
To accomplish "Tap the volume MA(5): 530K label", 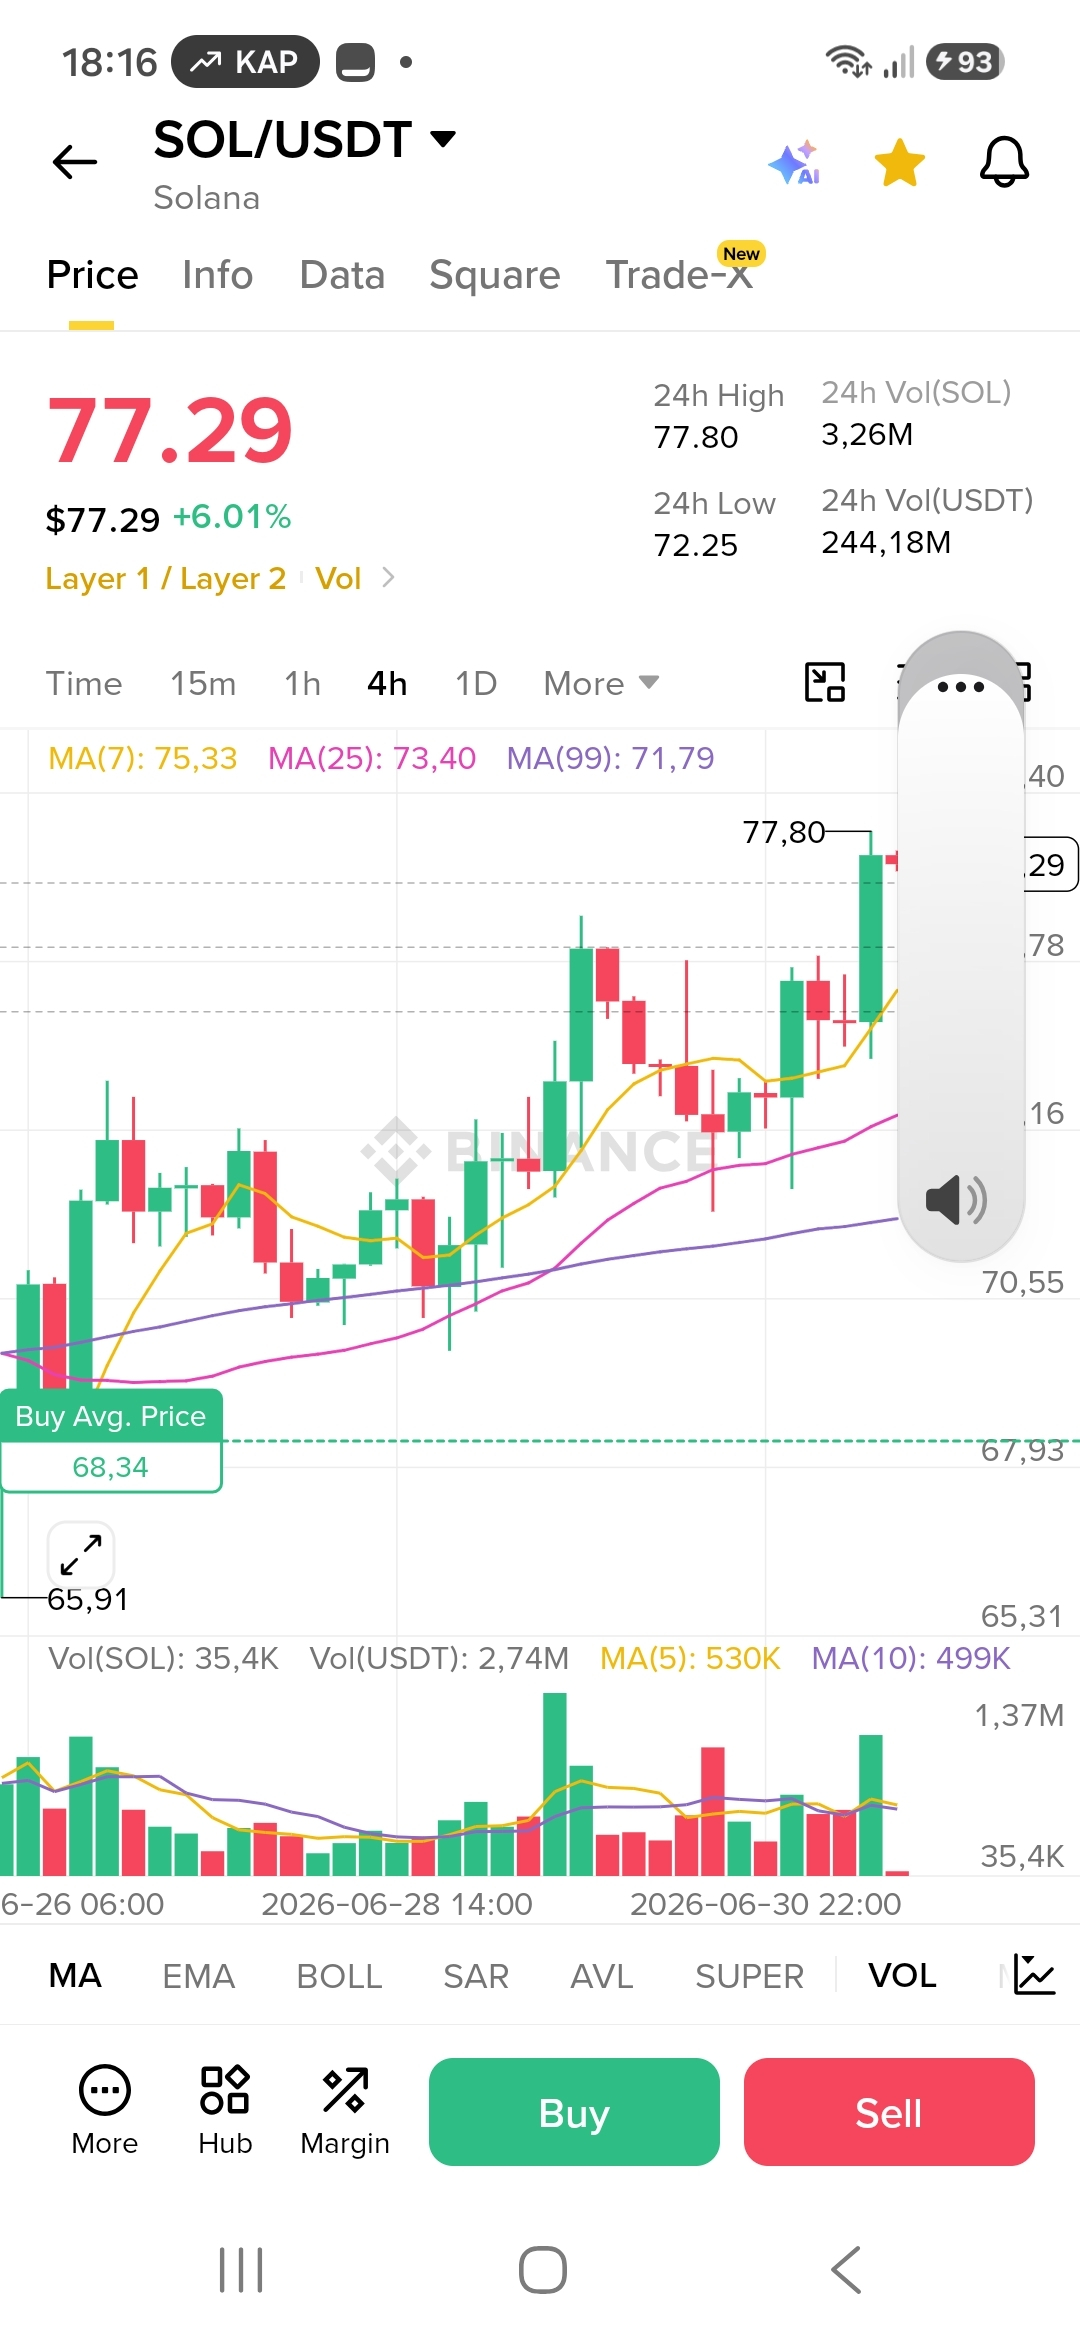I will click(690, 1658).
